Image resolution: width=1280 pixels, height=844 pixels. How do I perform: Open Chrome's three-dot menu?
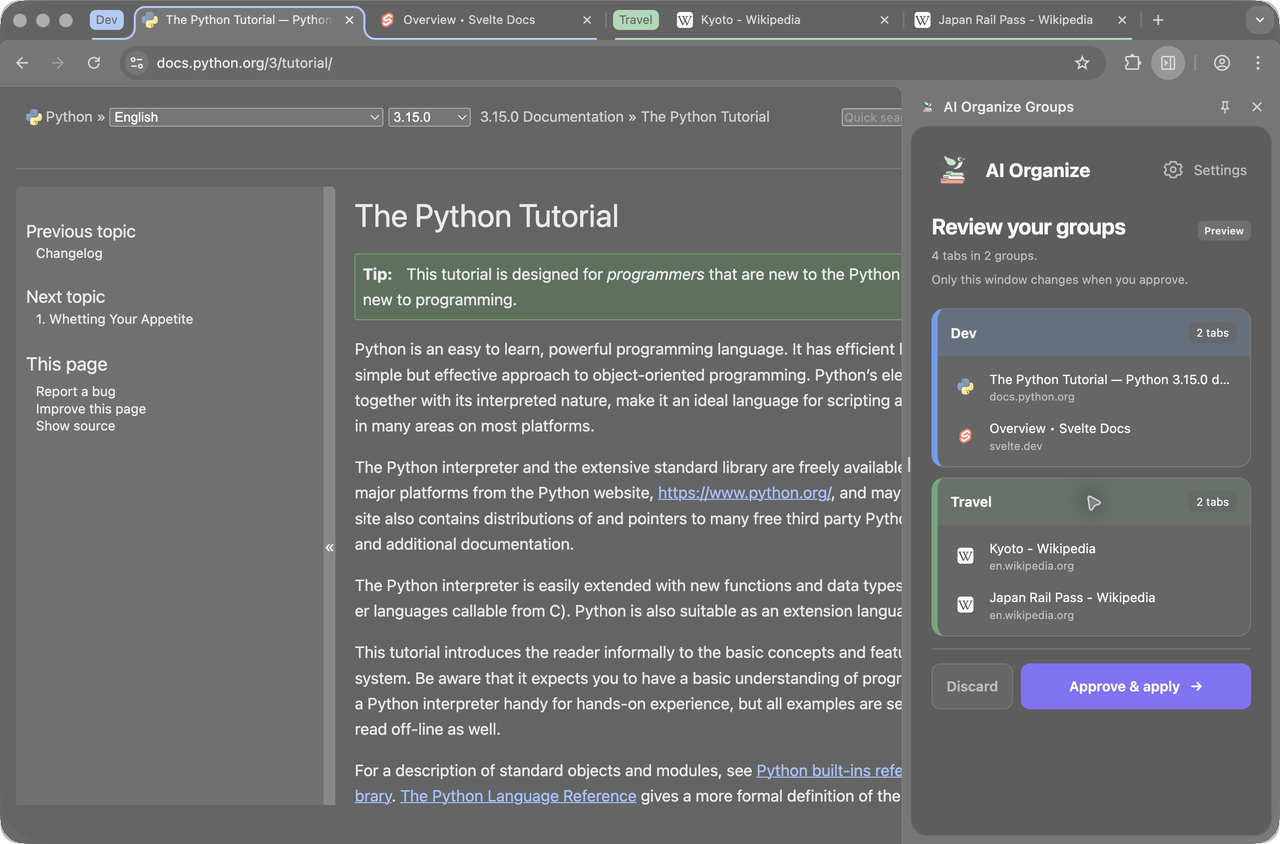pos(1258,63)
